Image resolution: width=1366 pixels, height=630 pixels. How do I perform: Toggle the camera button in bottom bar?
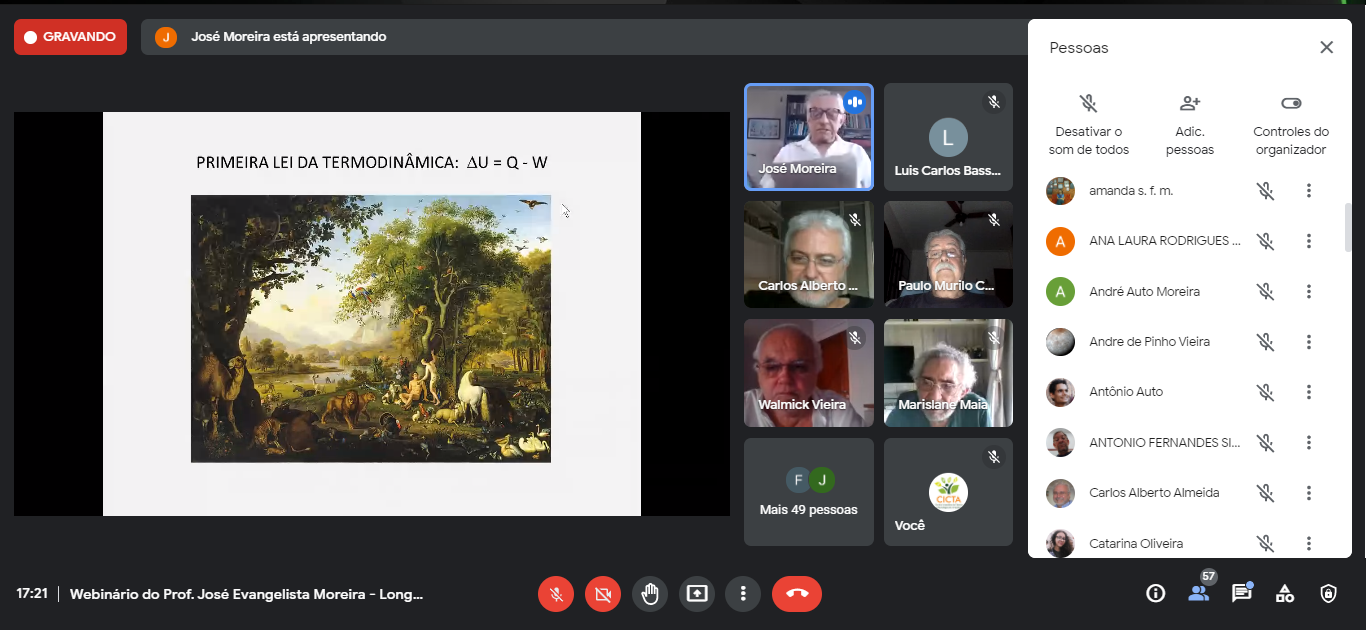click(x=603, y=594)
